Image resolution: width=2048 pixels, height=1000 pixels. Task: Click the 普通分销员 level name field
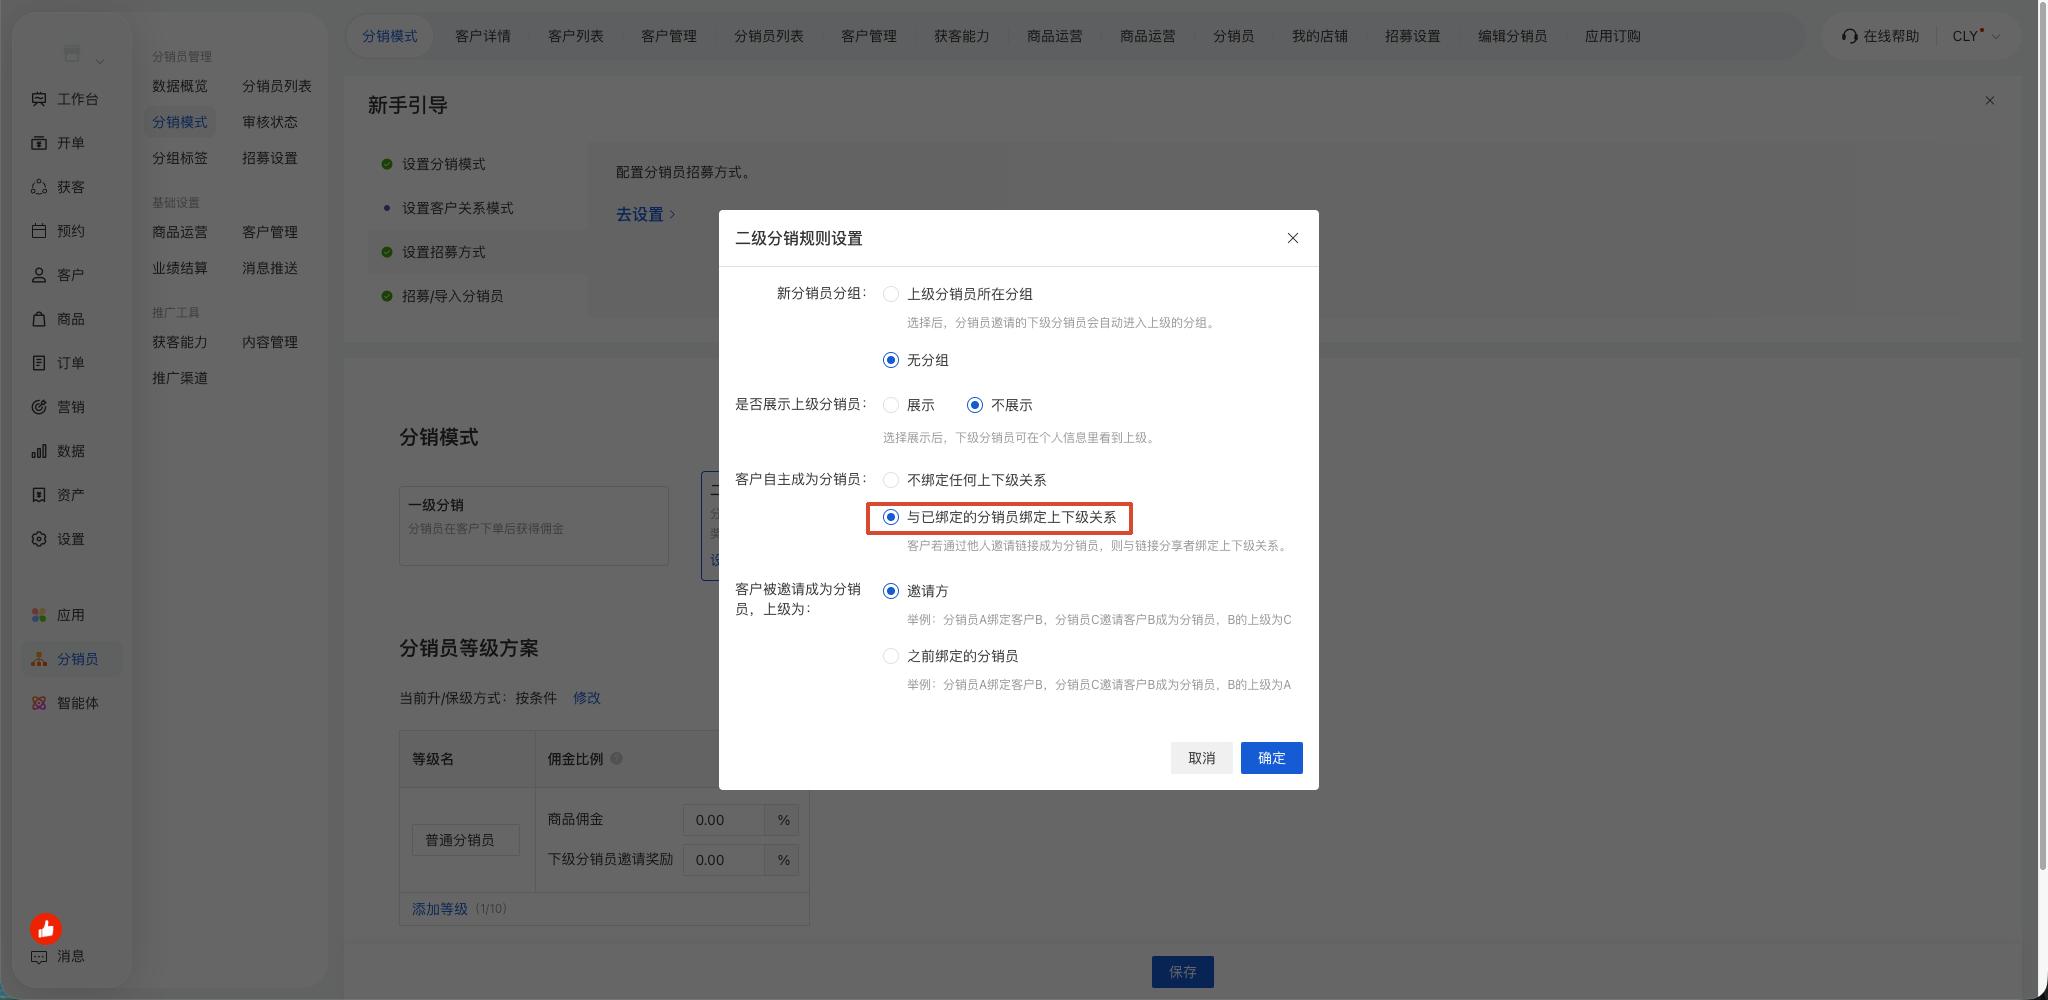tap(466, 840)
